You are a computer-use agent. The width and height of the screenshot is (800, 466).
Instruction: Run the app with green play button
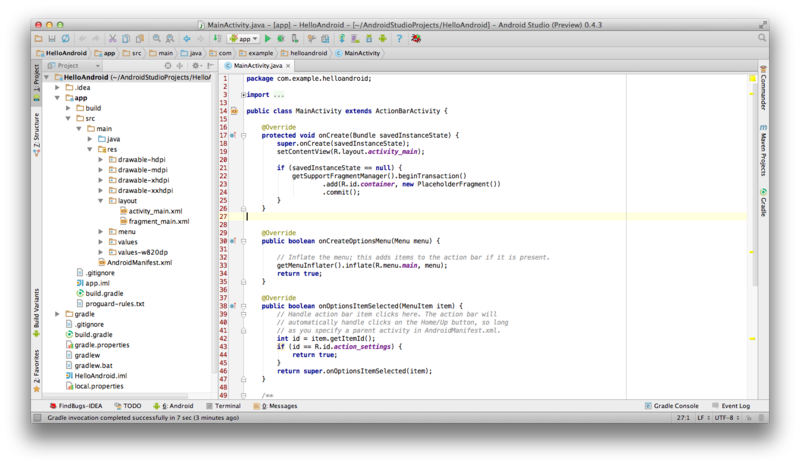coord(267,38)
